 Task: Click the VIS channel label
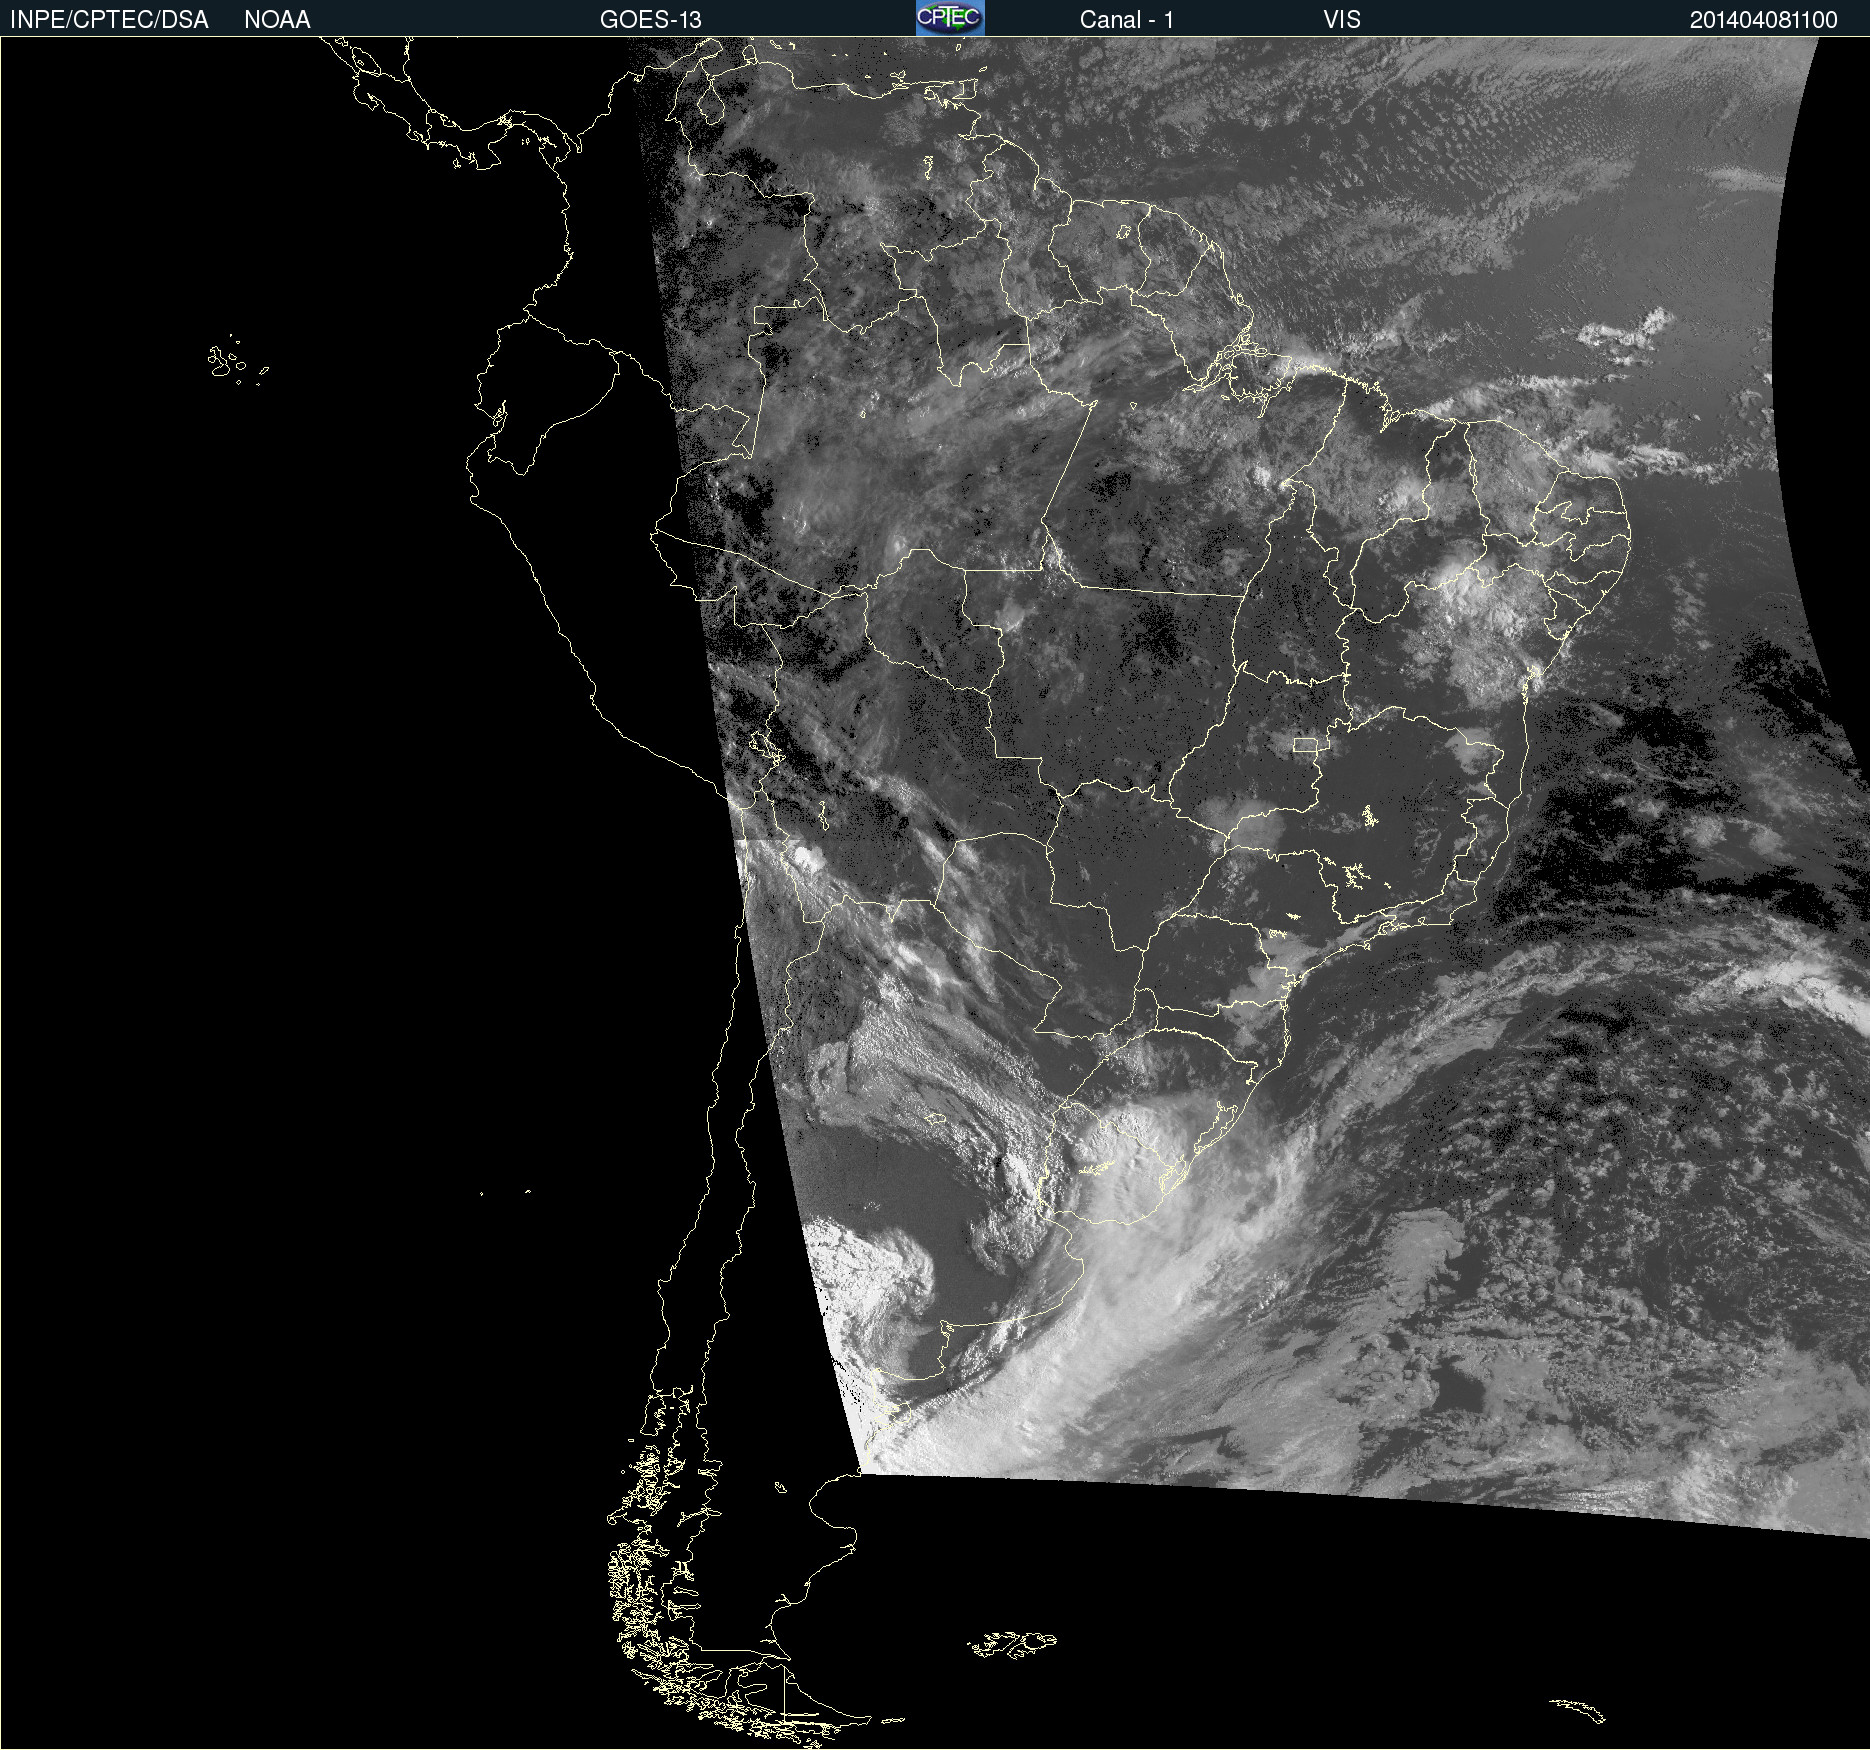[x=1342, y=20]
